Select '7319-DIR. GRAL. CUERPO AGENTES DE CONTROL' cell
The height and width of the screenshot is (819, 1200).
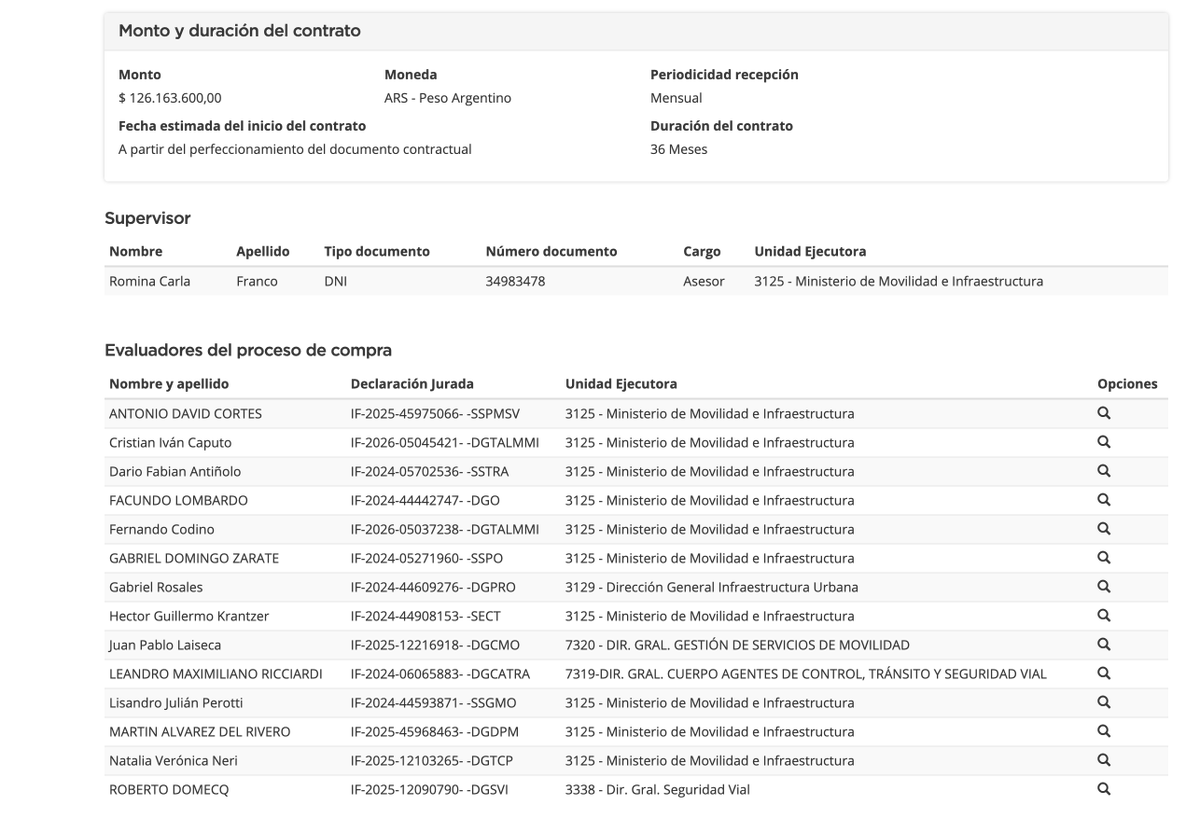pos(806,674)
